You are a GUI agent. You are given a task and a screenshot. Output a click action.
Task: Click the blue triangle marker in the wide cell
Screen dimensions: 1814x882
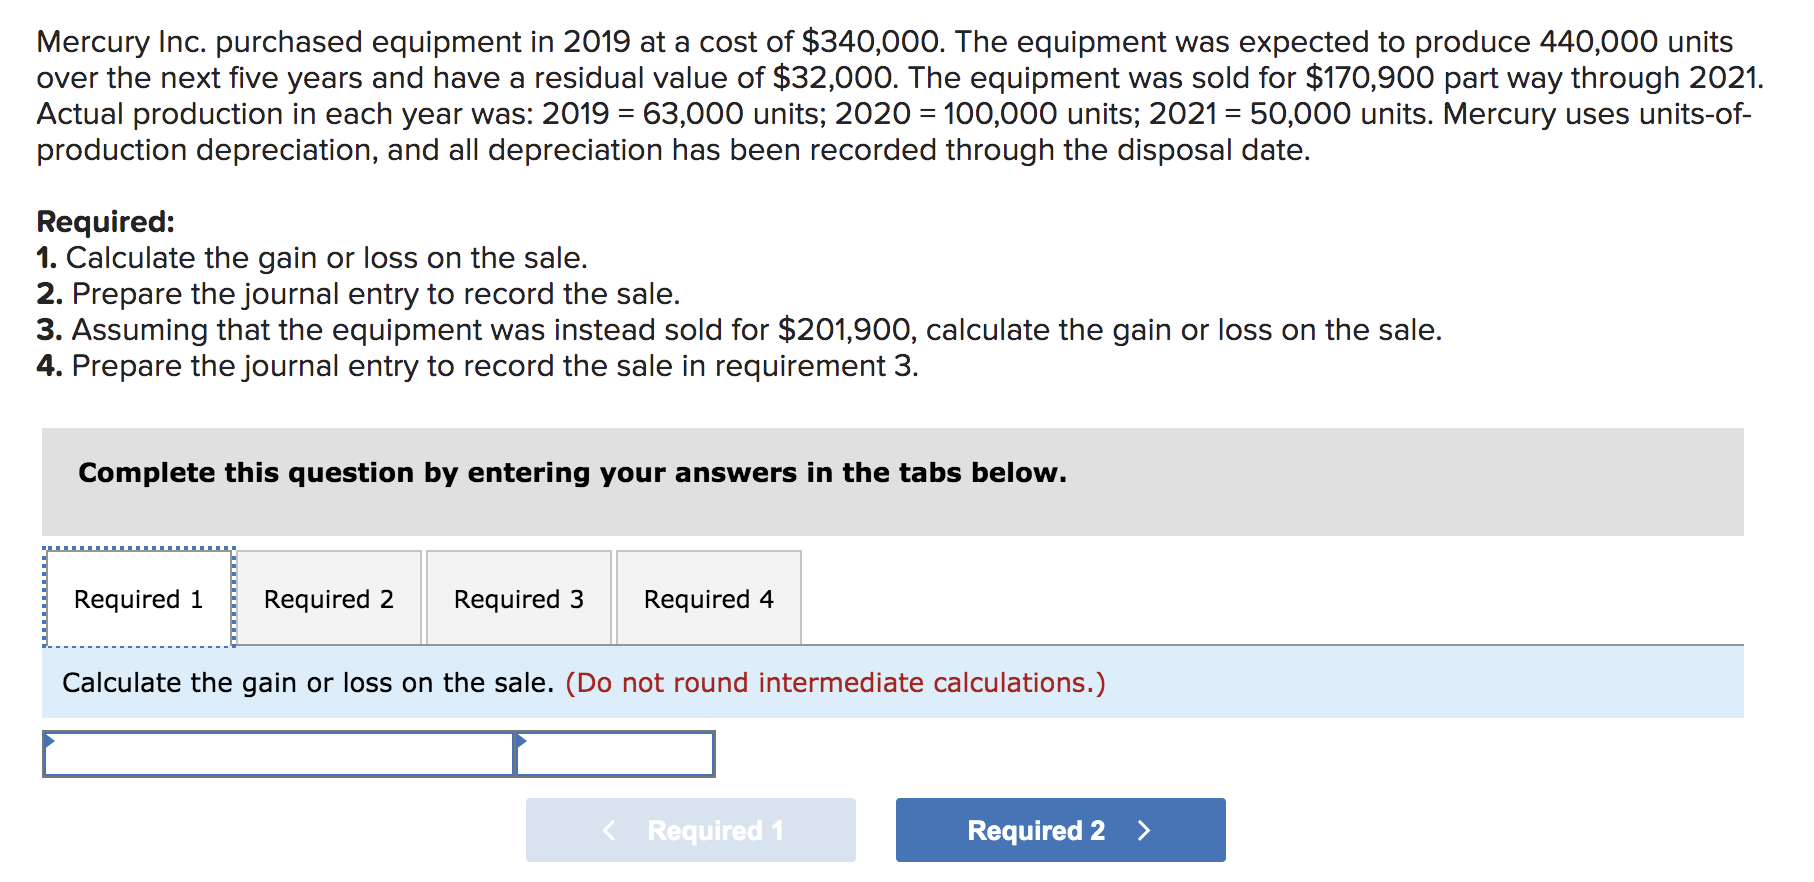click(50, 741)
